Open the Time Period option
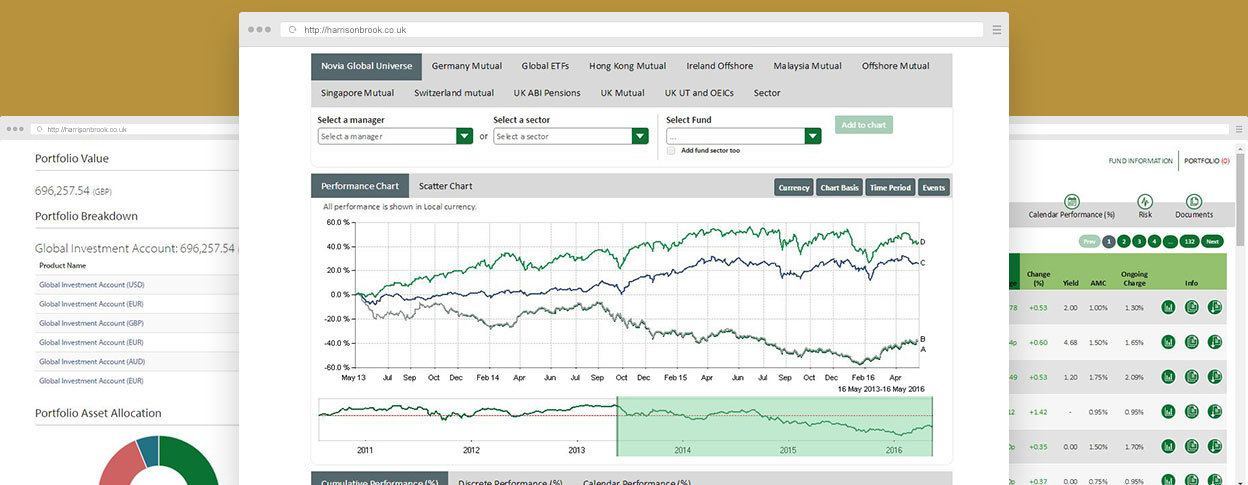This screenshot has width=1248, height=485. (x=890, y=187)
